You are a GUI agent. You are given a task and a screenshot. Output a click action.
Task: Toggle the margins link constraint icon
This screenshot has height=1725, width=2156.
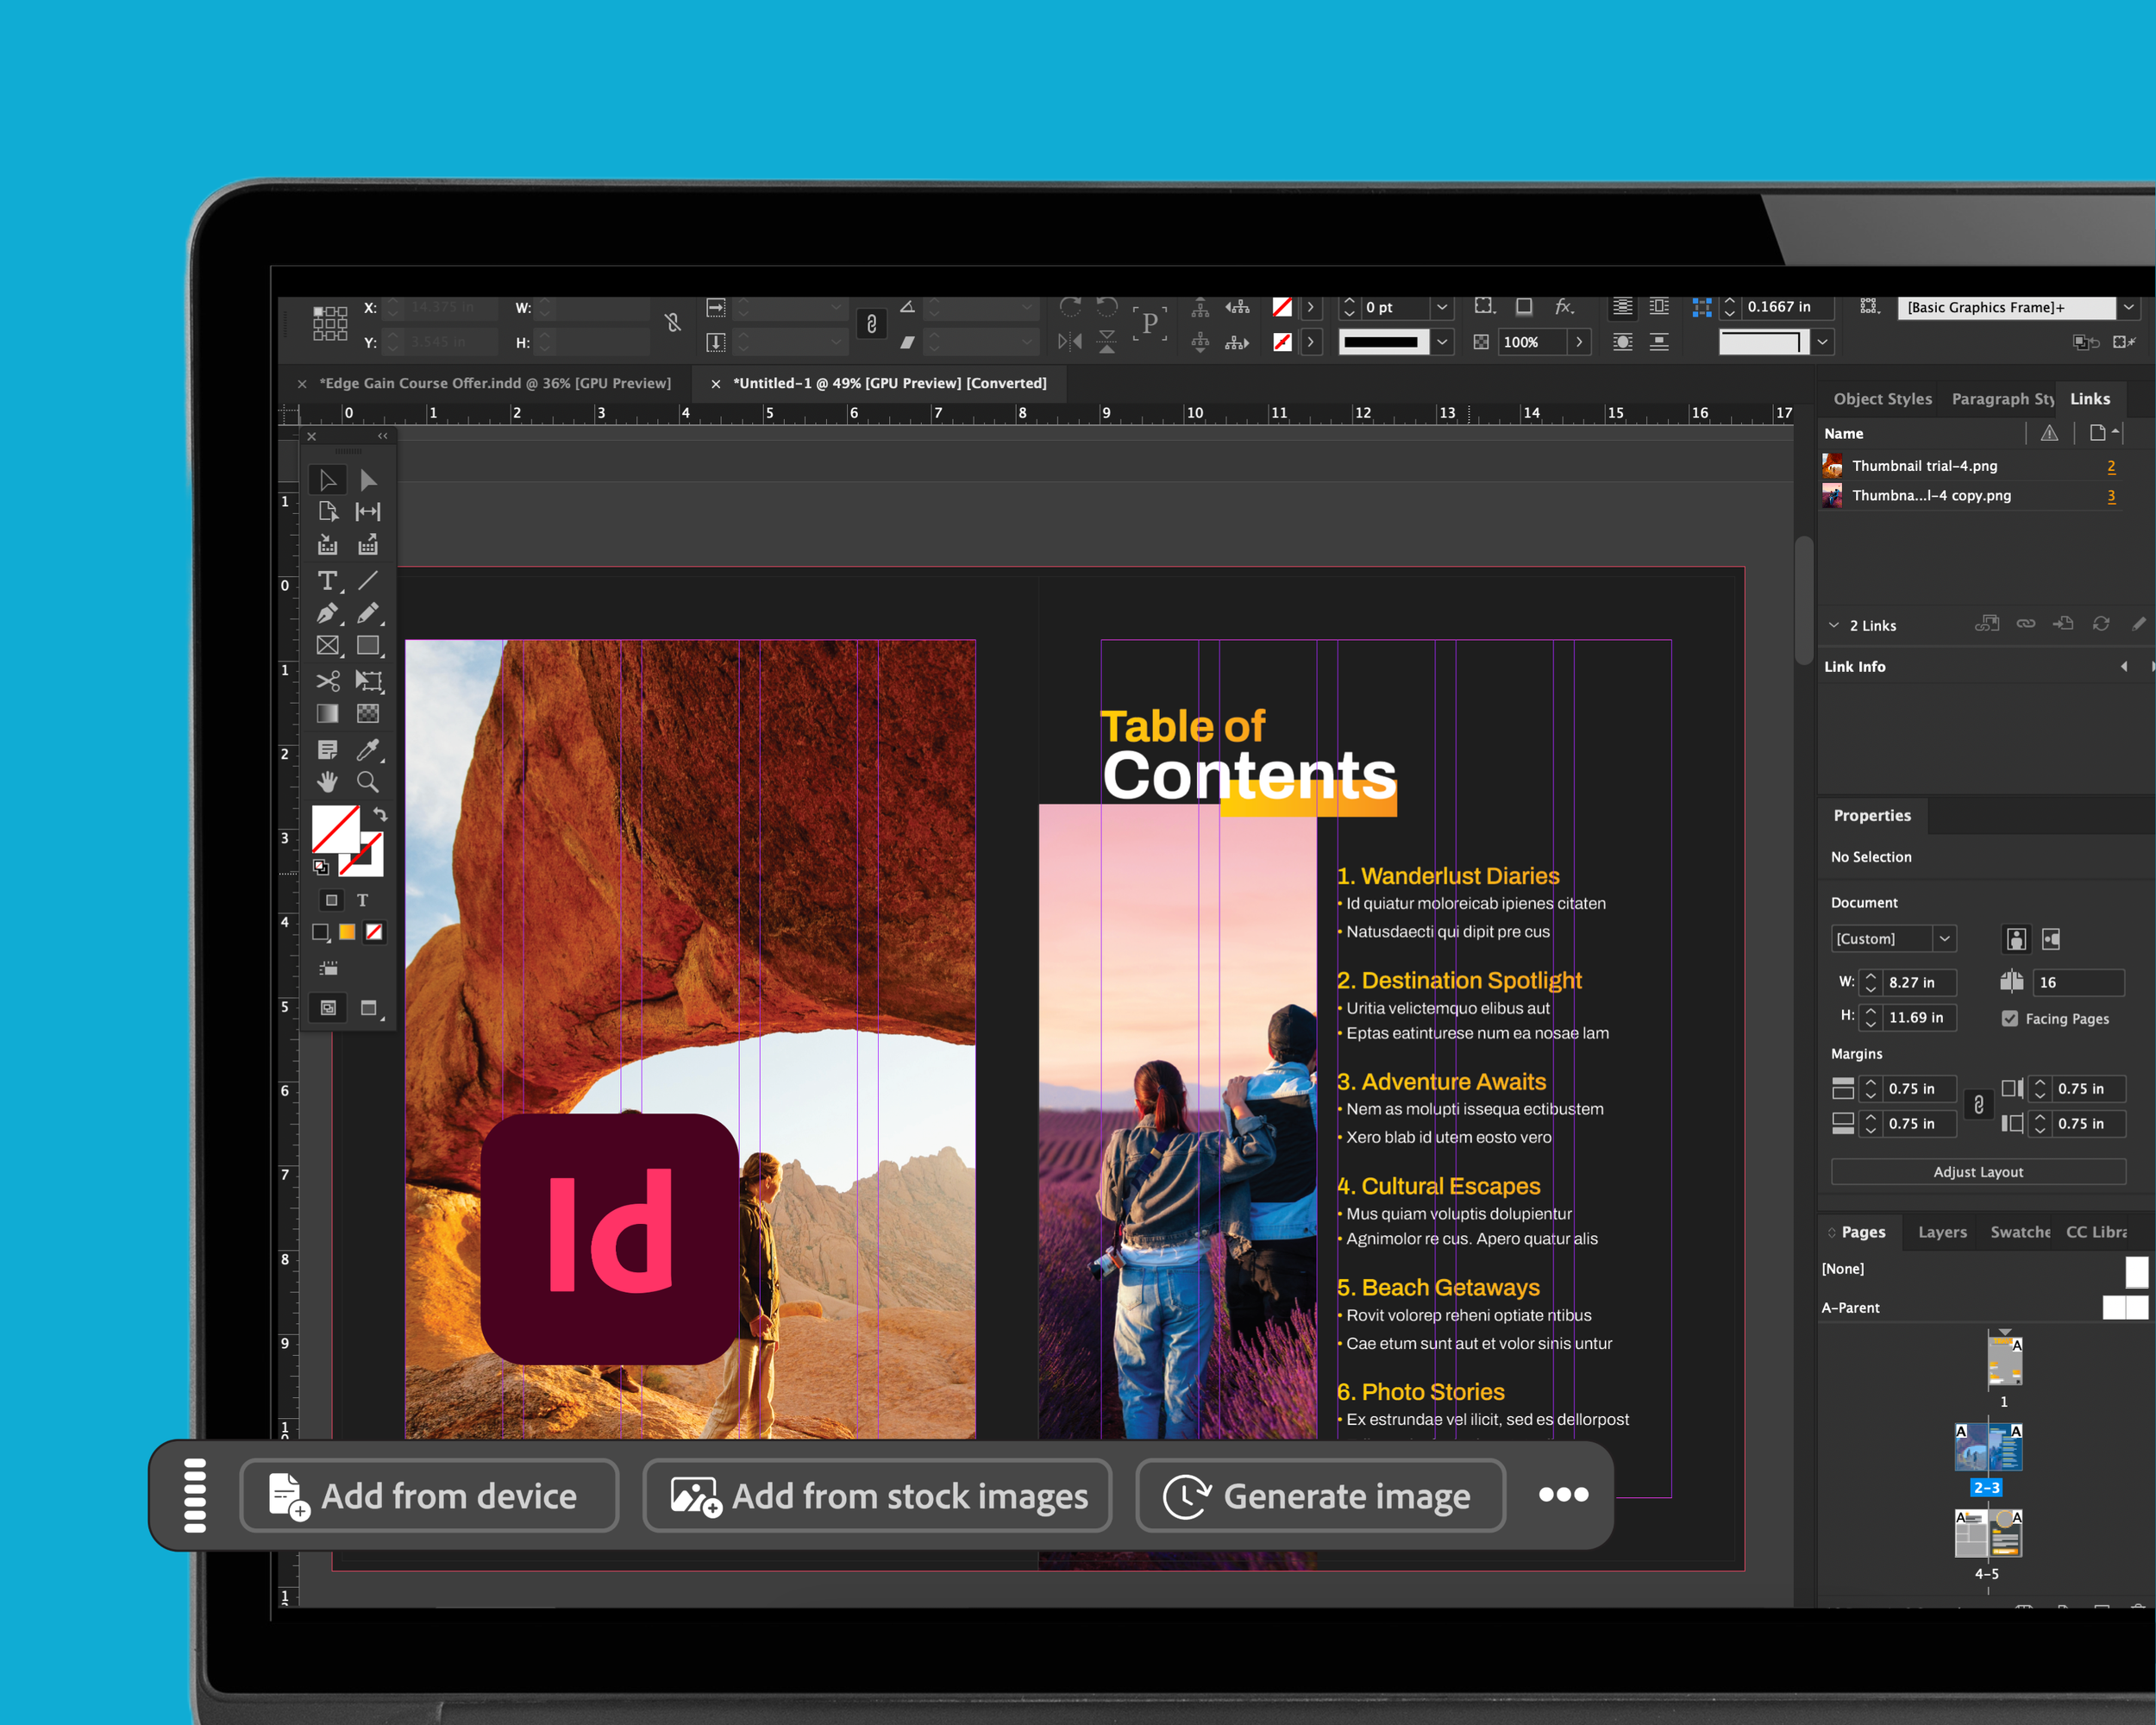point(1978,1105)
